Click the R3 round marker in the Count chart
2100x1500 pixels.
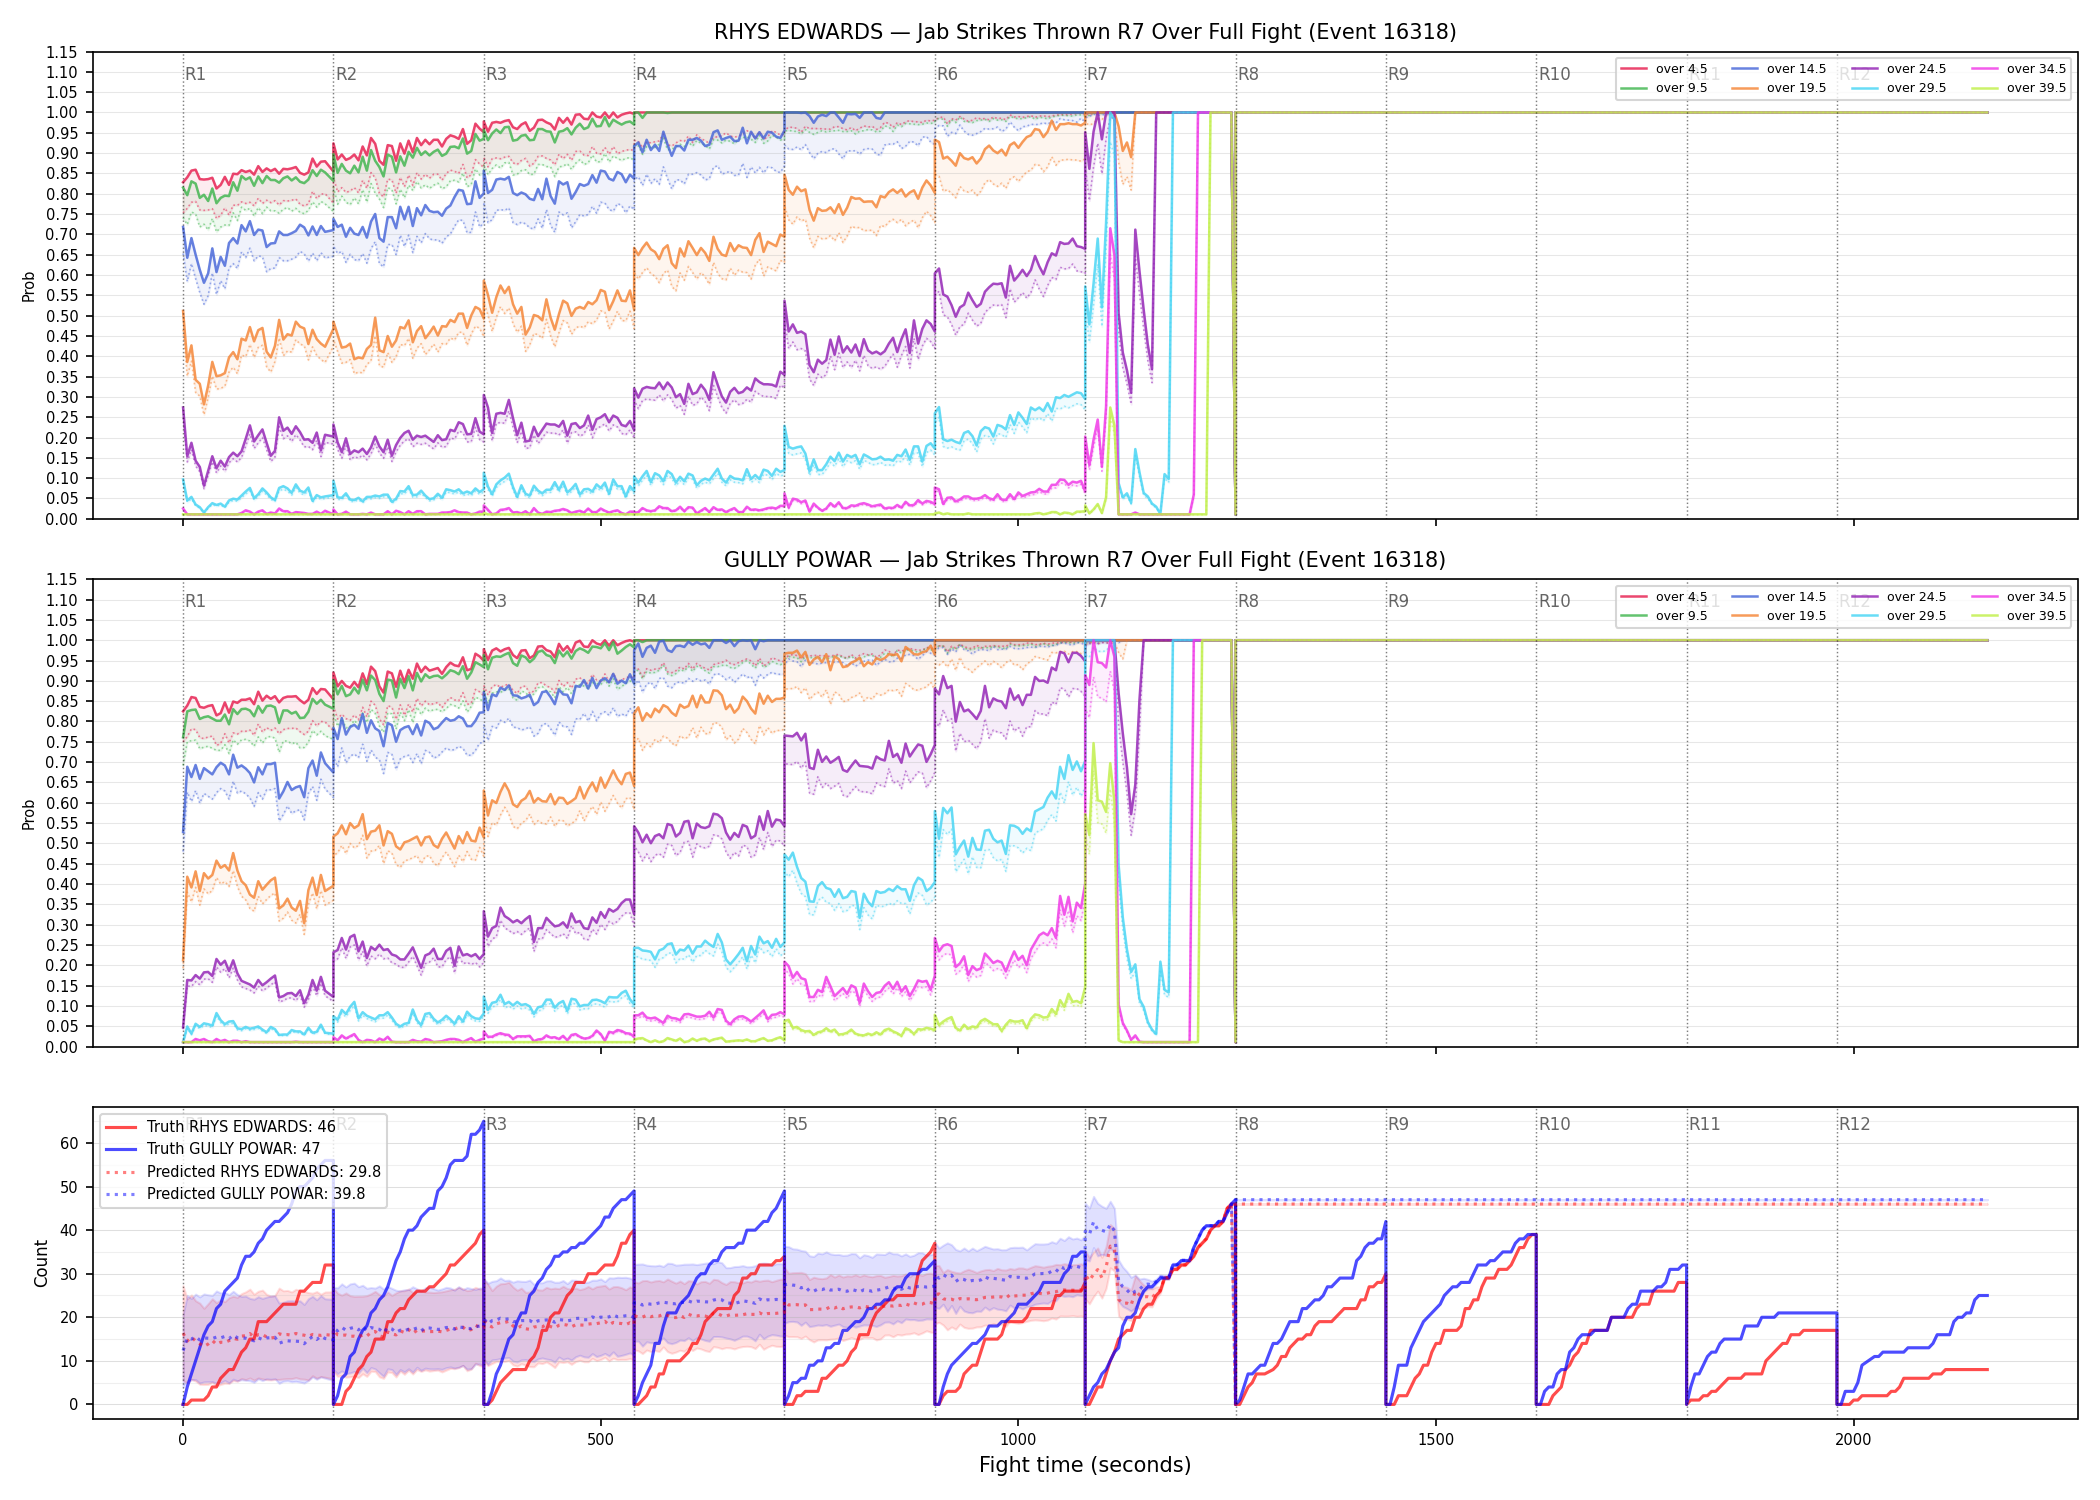[x=496, y=1124]
